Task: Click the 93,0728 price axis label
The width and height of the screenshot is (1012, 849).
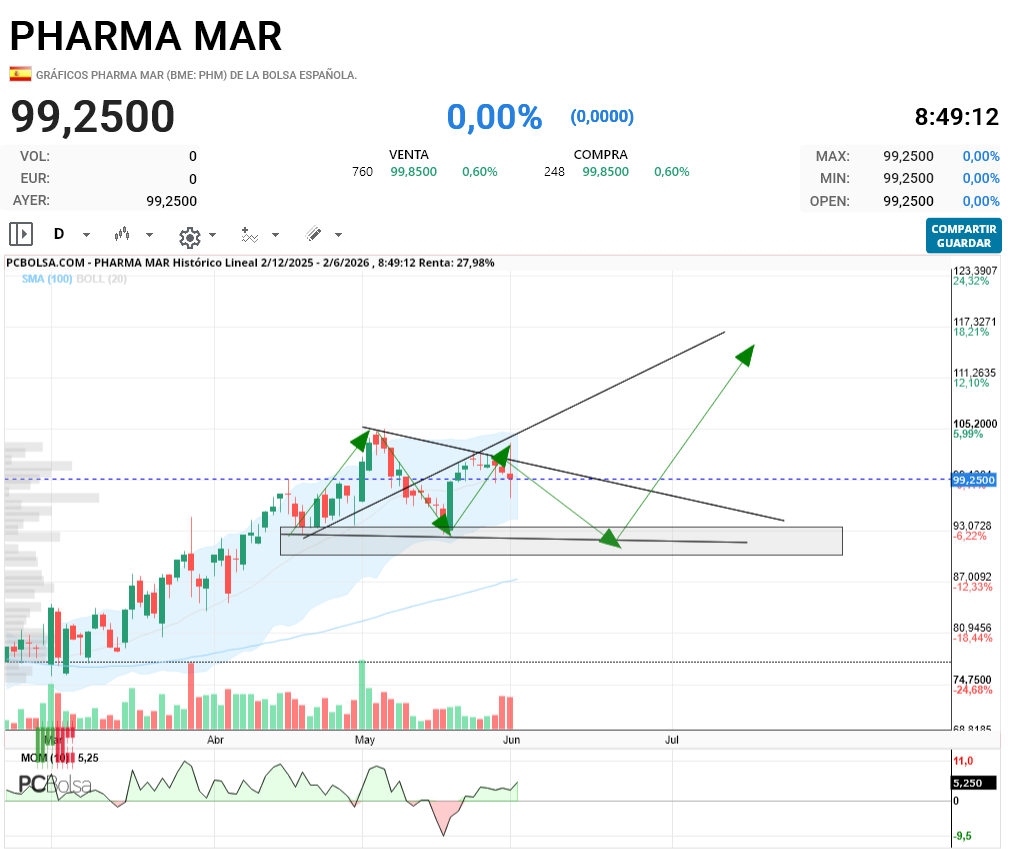Action: point(973,526)
